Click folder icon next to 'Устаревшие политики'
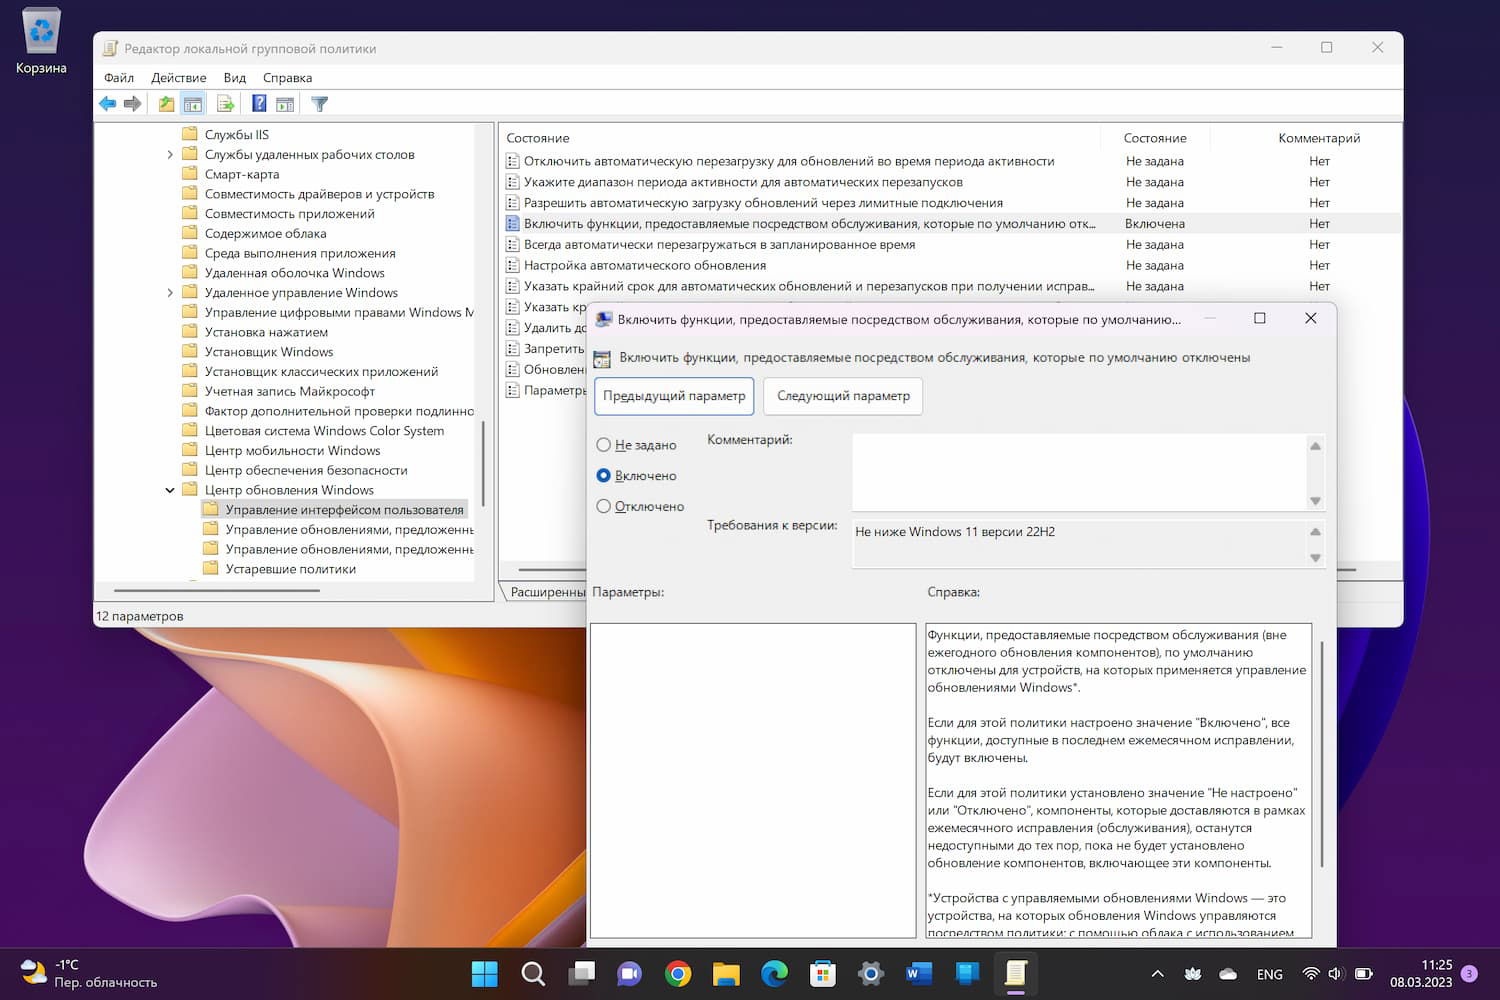The width and height of the screenshot is (1500, 1000). [210, 569]
